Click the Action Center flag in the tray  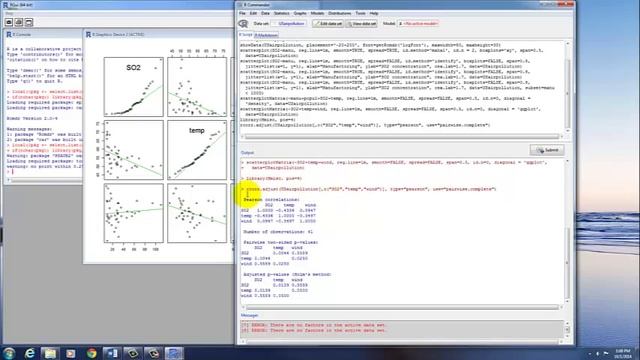tap(606, 353)
